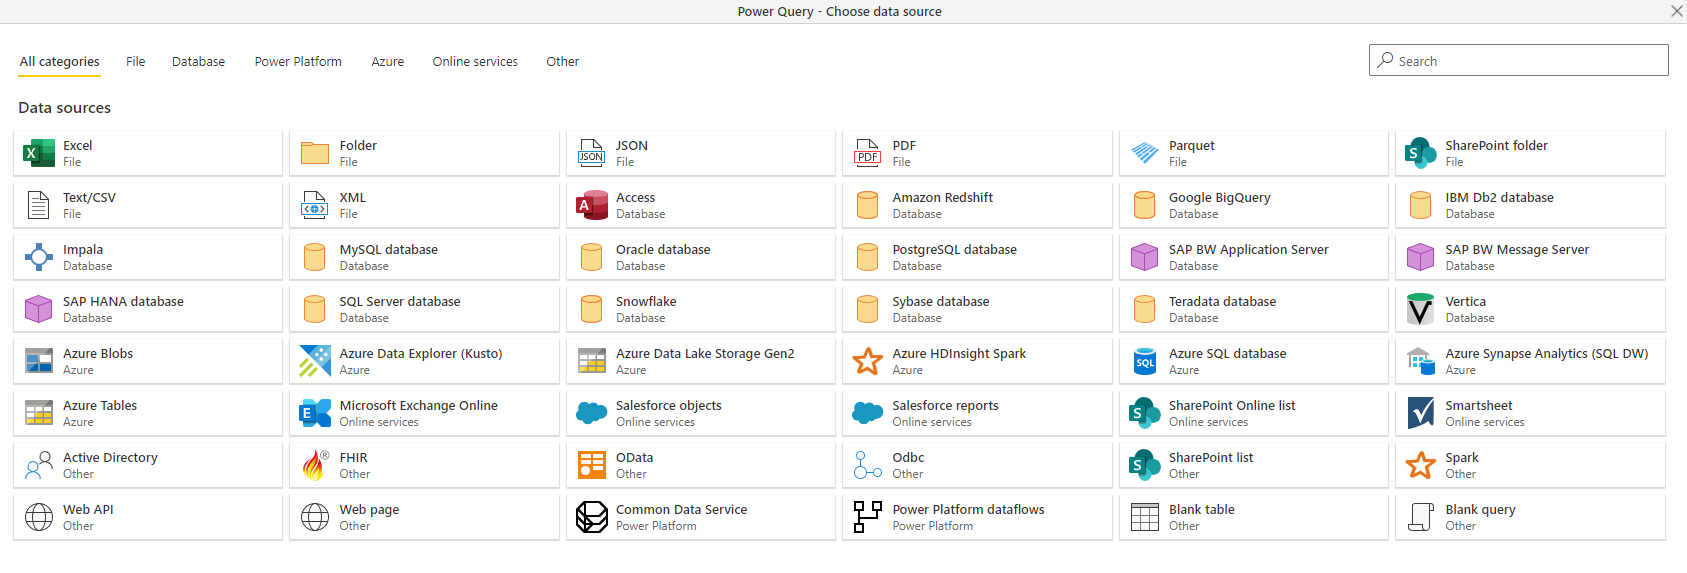Click the Azure Data Explorer (Kusto) icon

coord(315,361)
